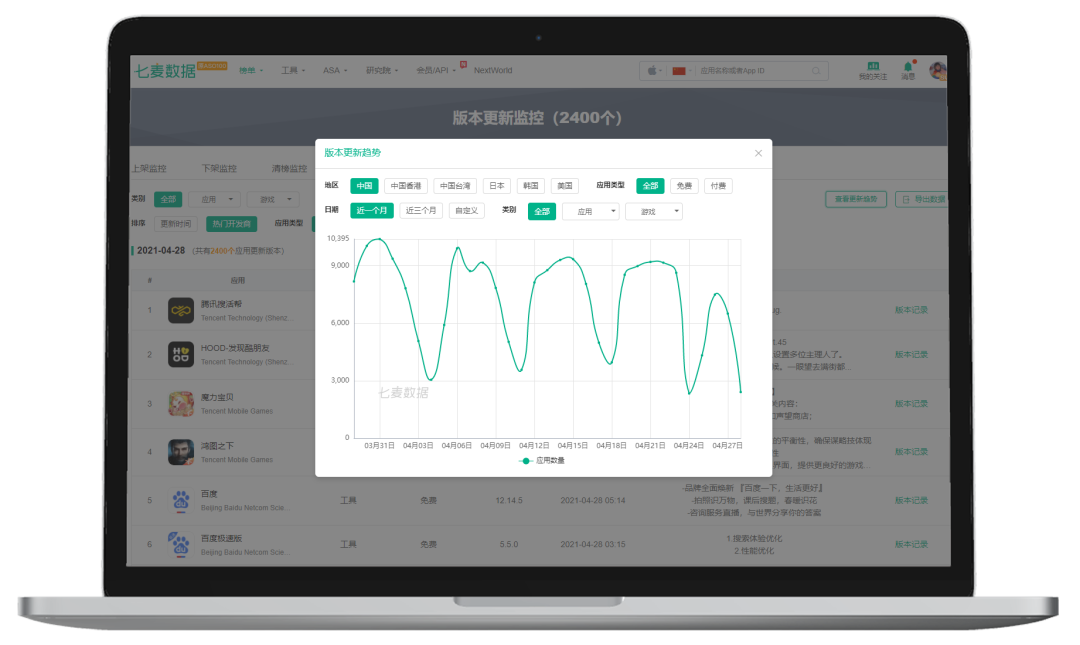Open 版本记录 link for 百度
Image resolution: width=1080 pixels, height=645 pixels.
[x=911, y=501]
